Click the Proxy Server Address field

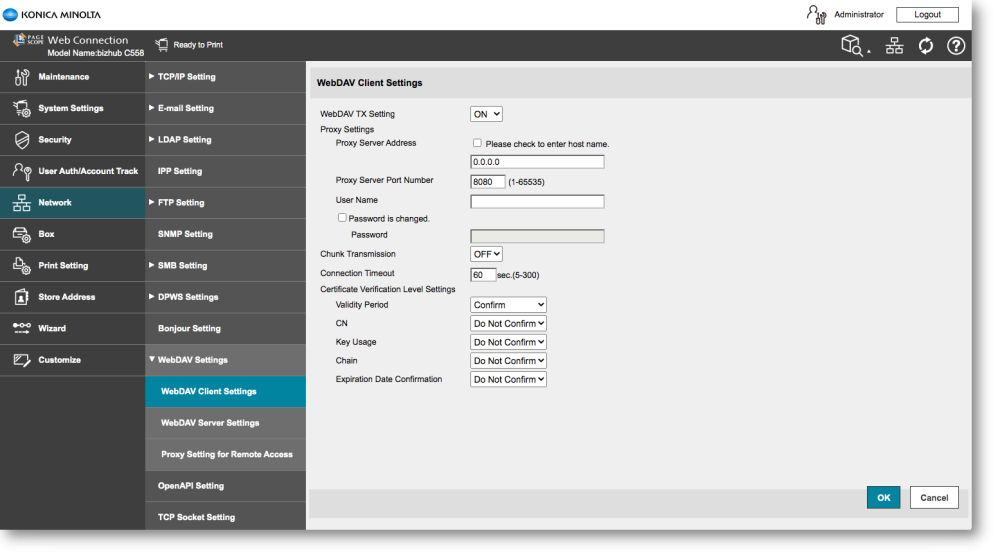coord(537,162)
